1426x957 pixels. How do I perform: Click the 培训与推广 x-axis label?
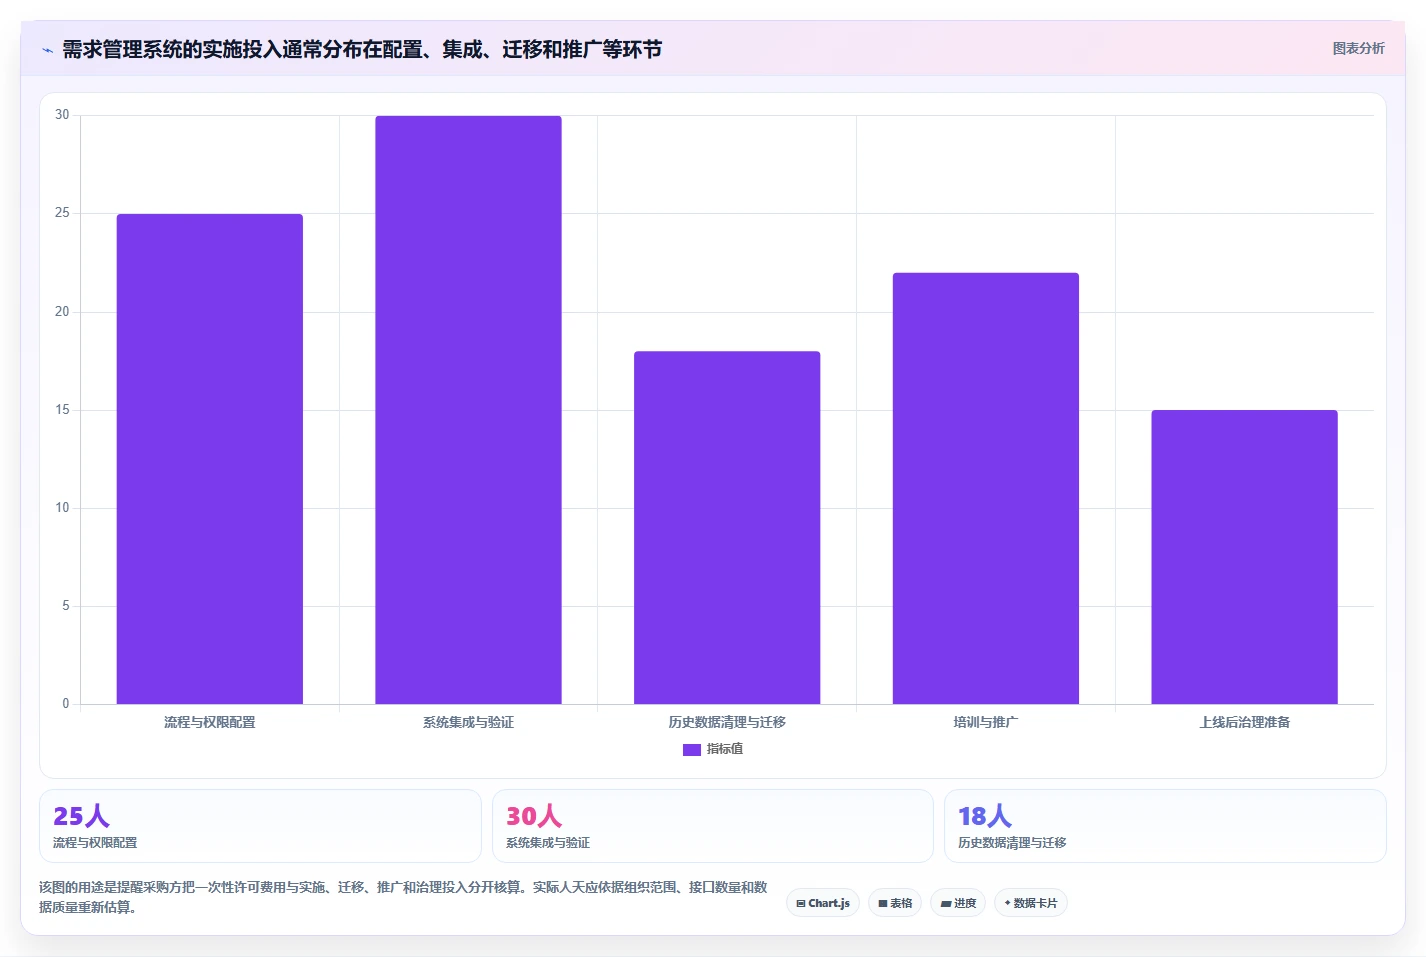(986, 722)
